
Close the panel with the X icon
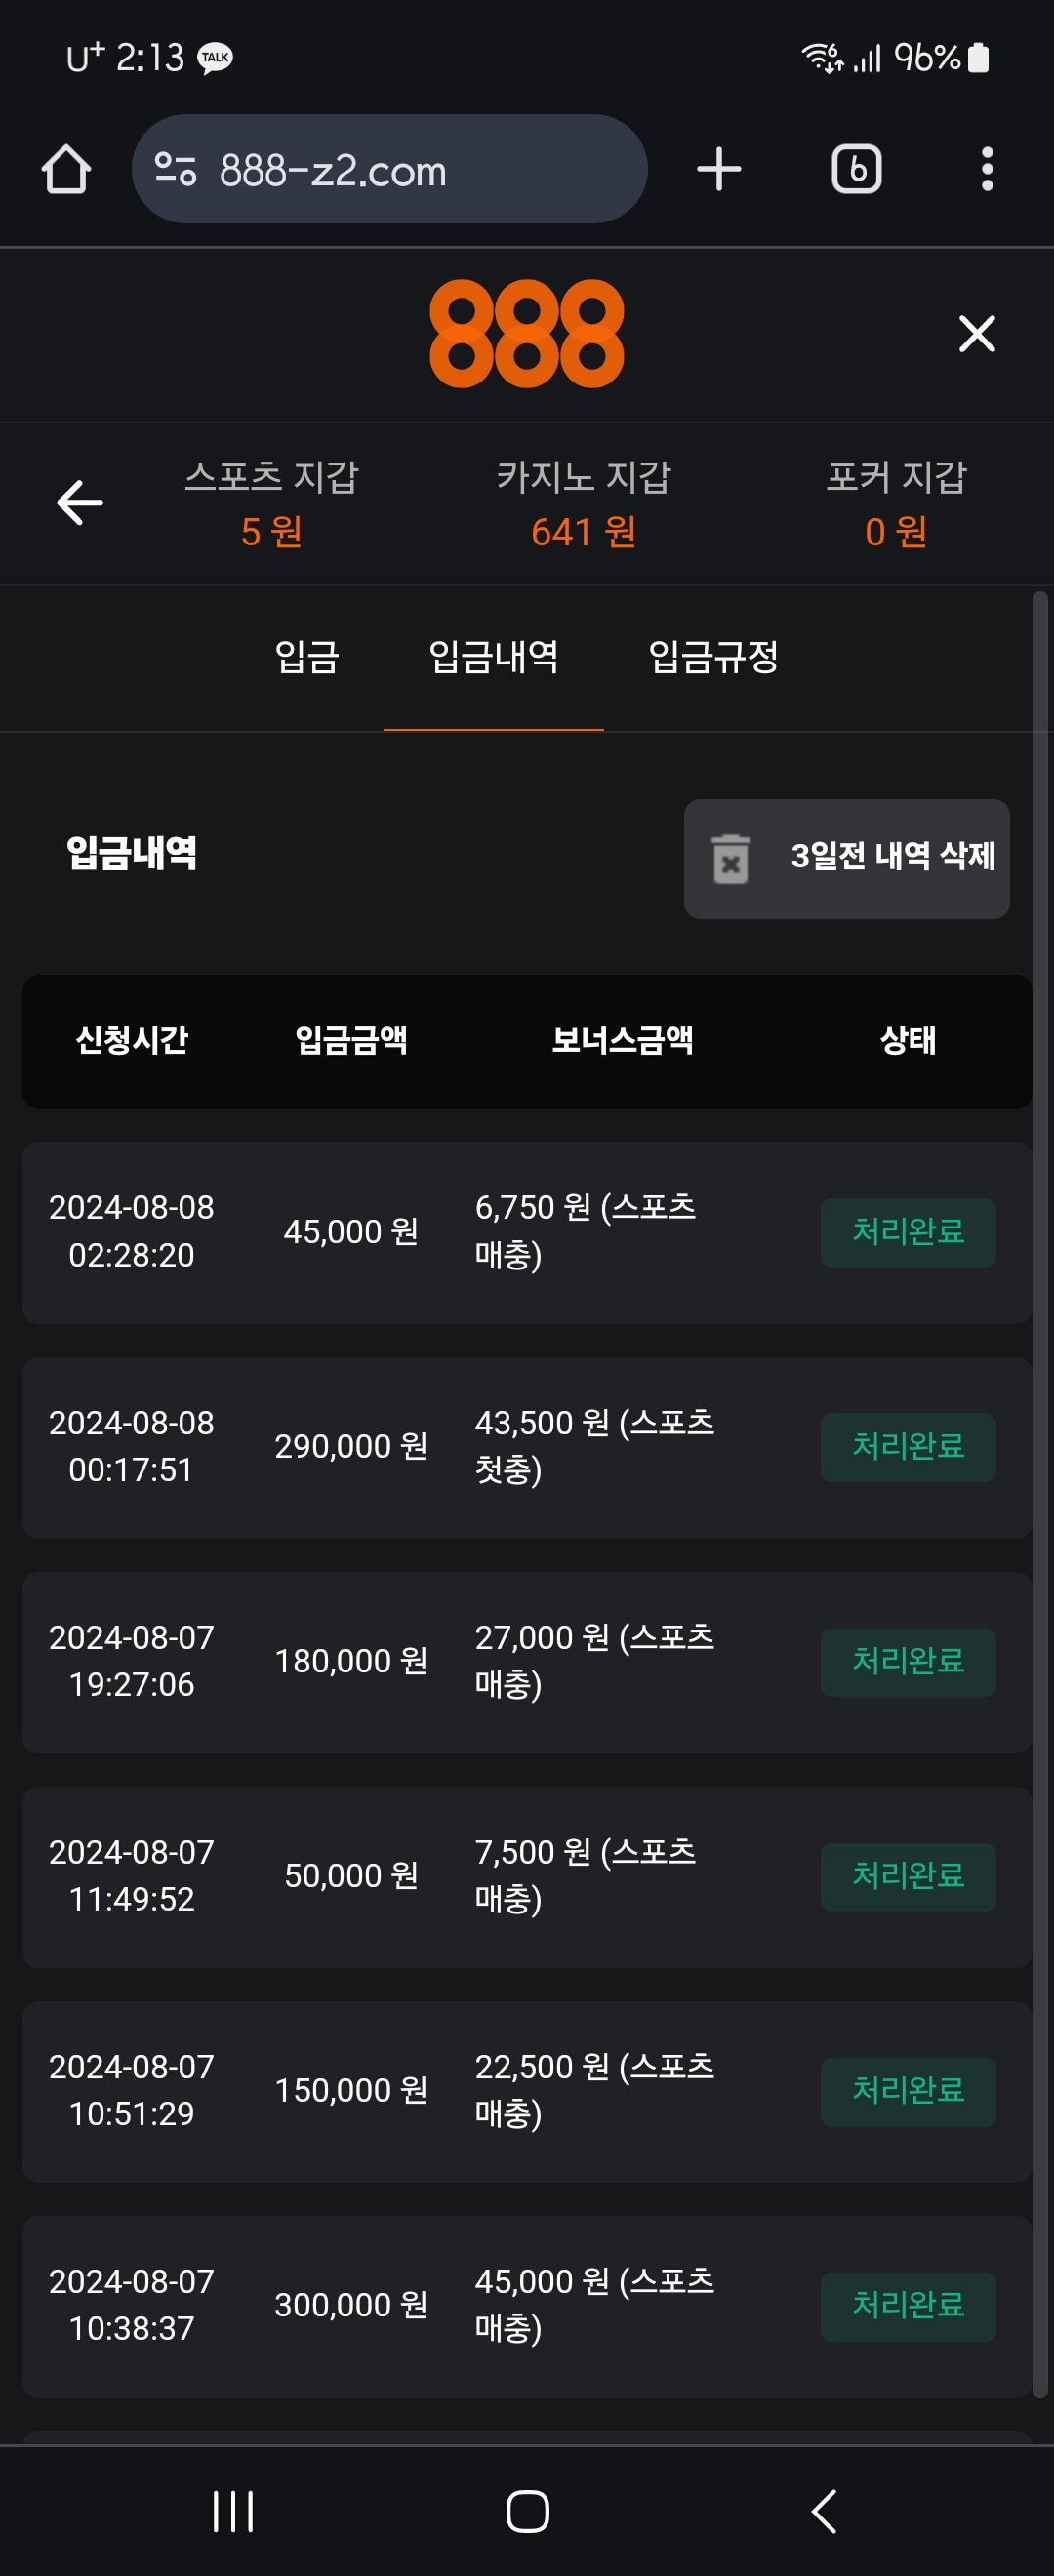point(976,333)
